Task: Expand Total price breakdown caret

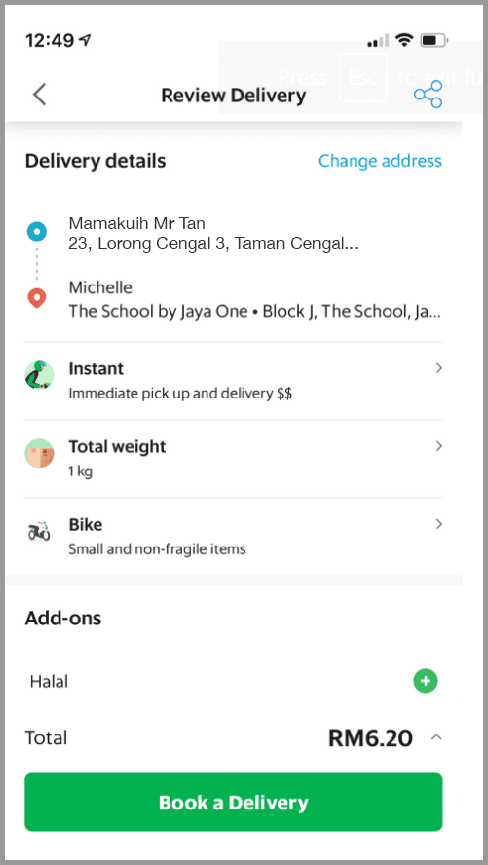Action: (x=436, y=737)
